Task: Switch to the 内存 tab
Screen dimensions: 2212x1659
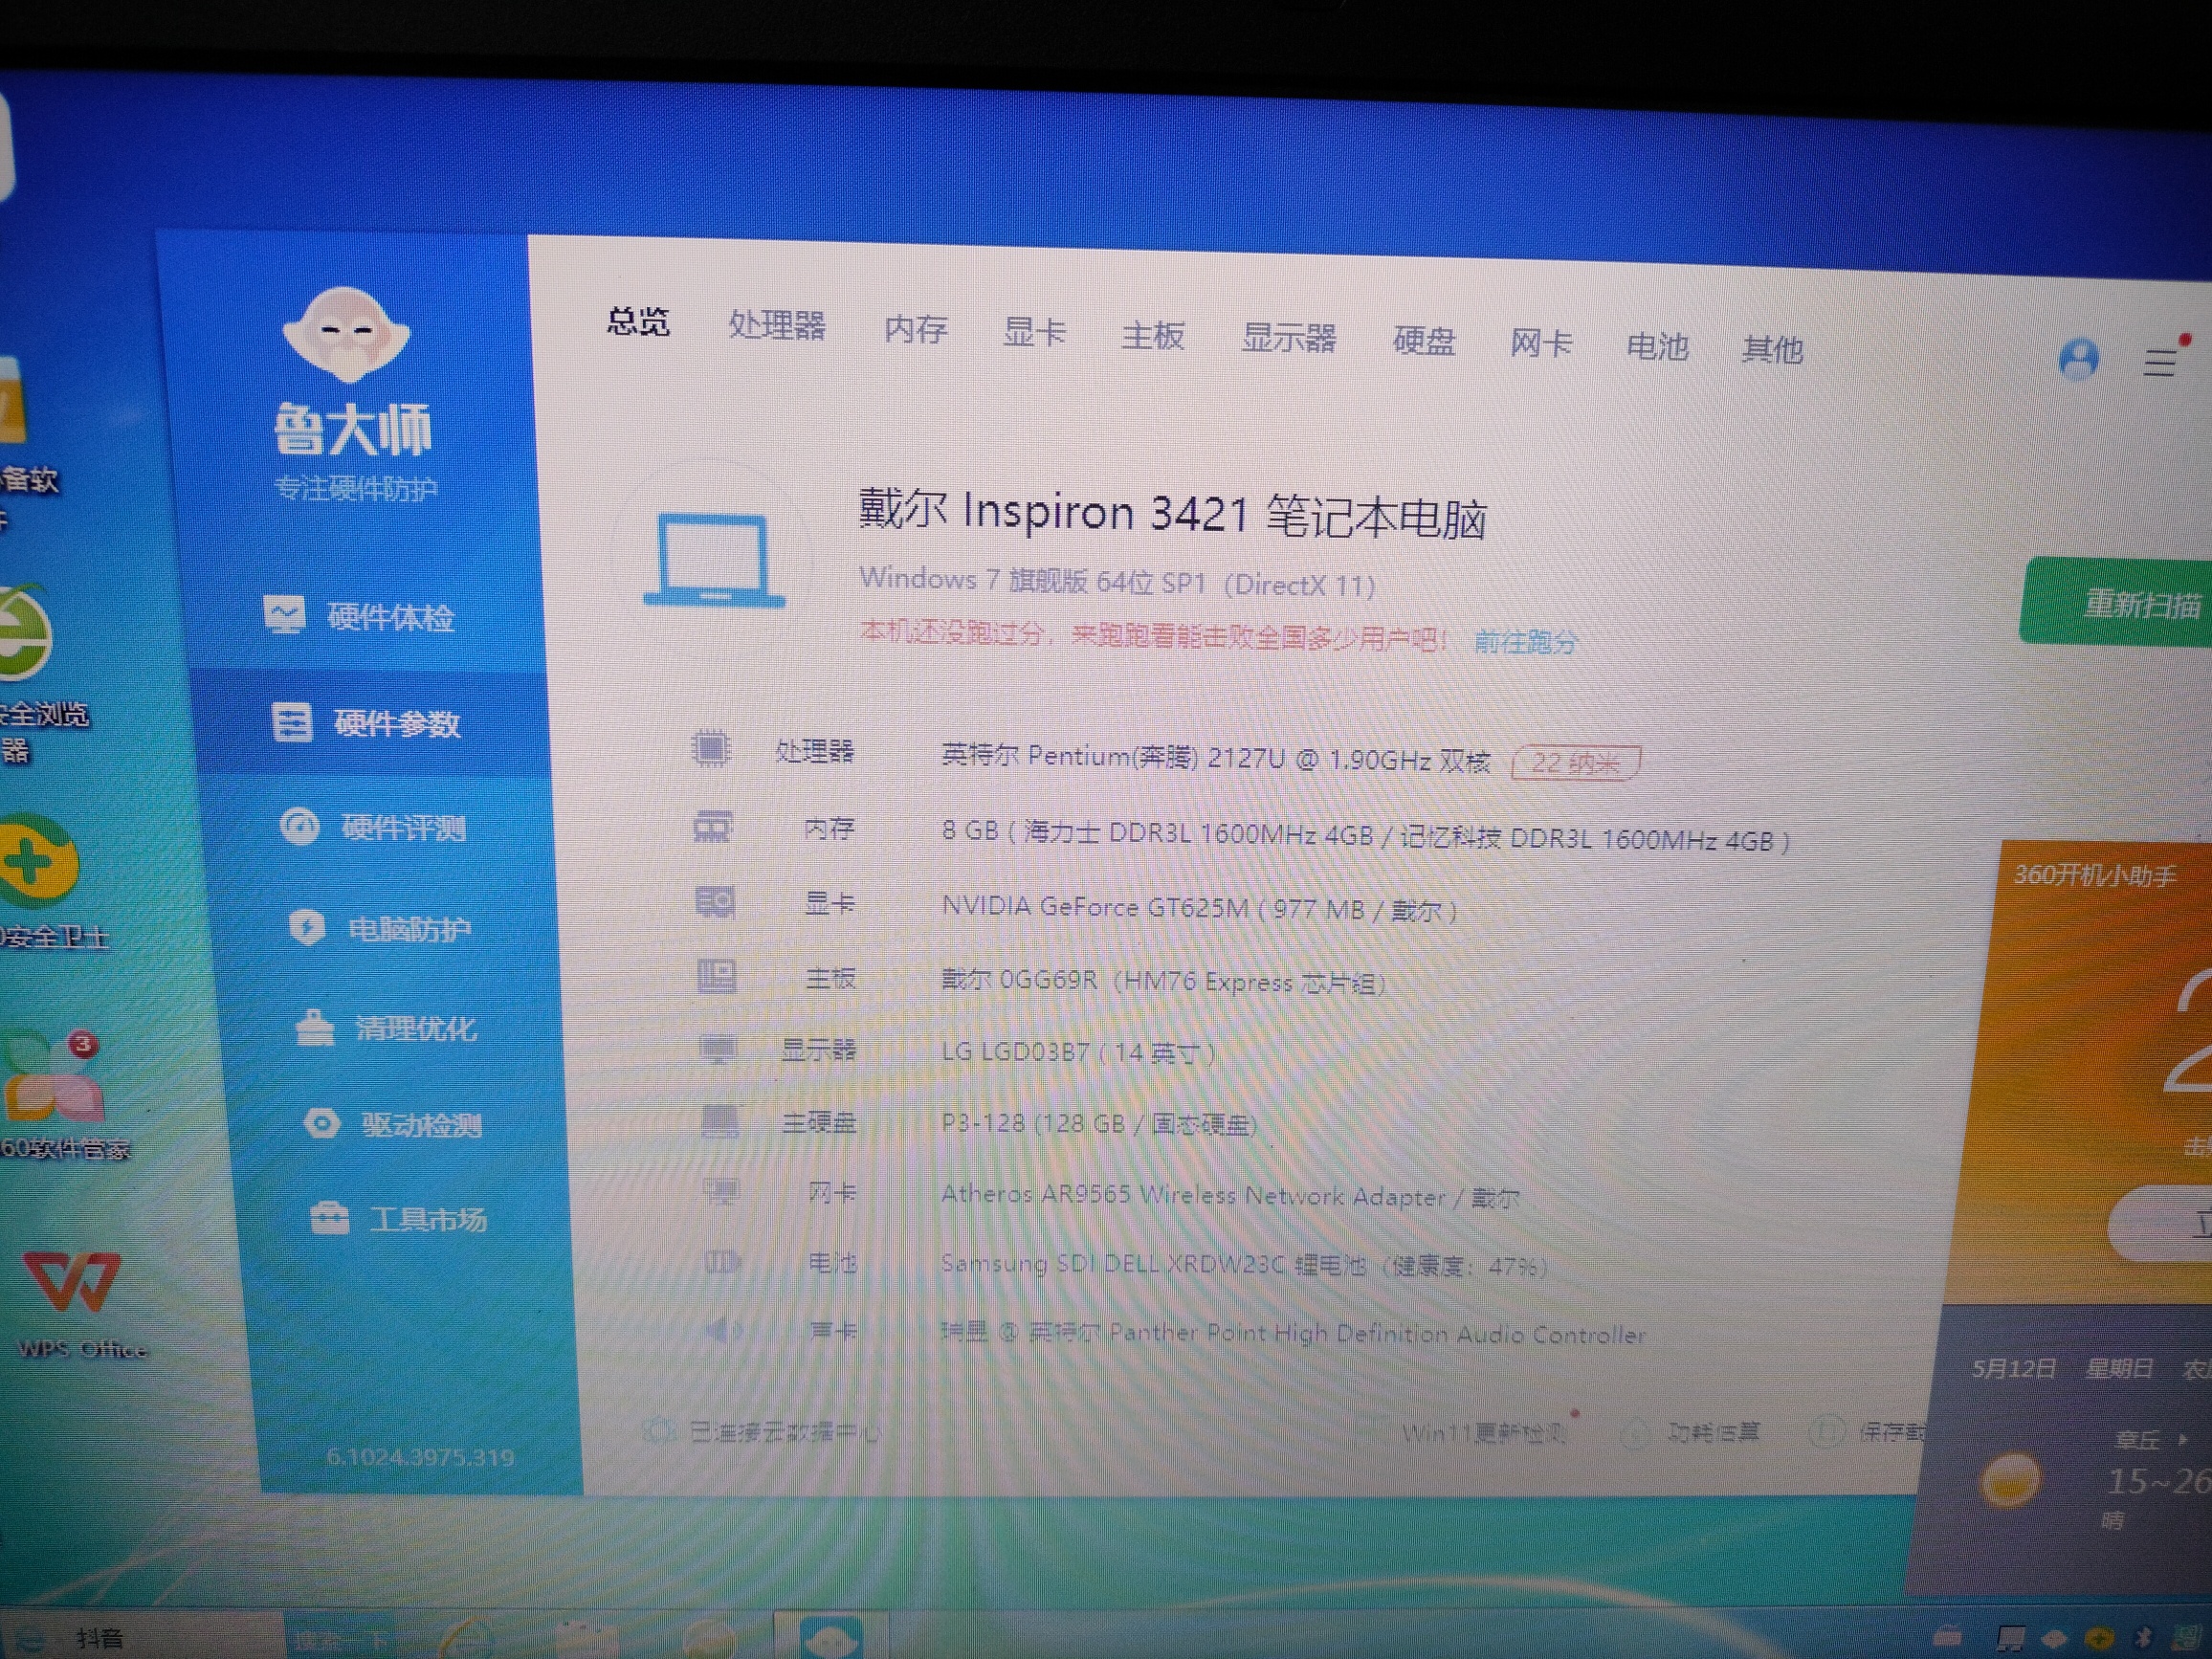Action: (x=915, y=330)
